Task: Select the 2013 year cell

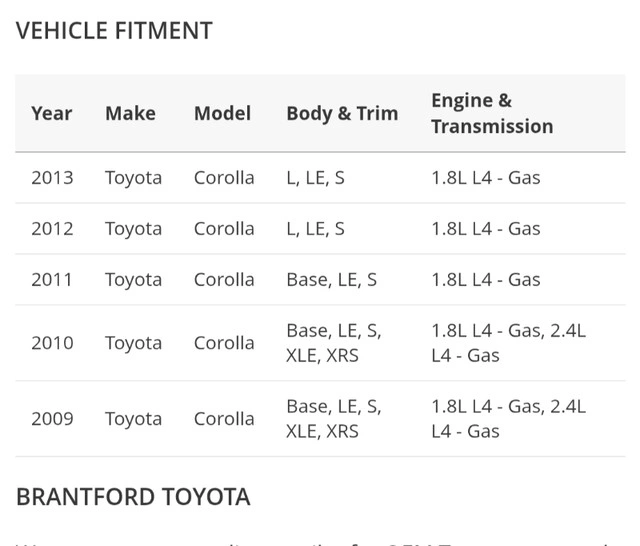Action: 52,178
